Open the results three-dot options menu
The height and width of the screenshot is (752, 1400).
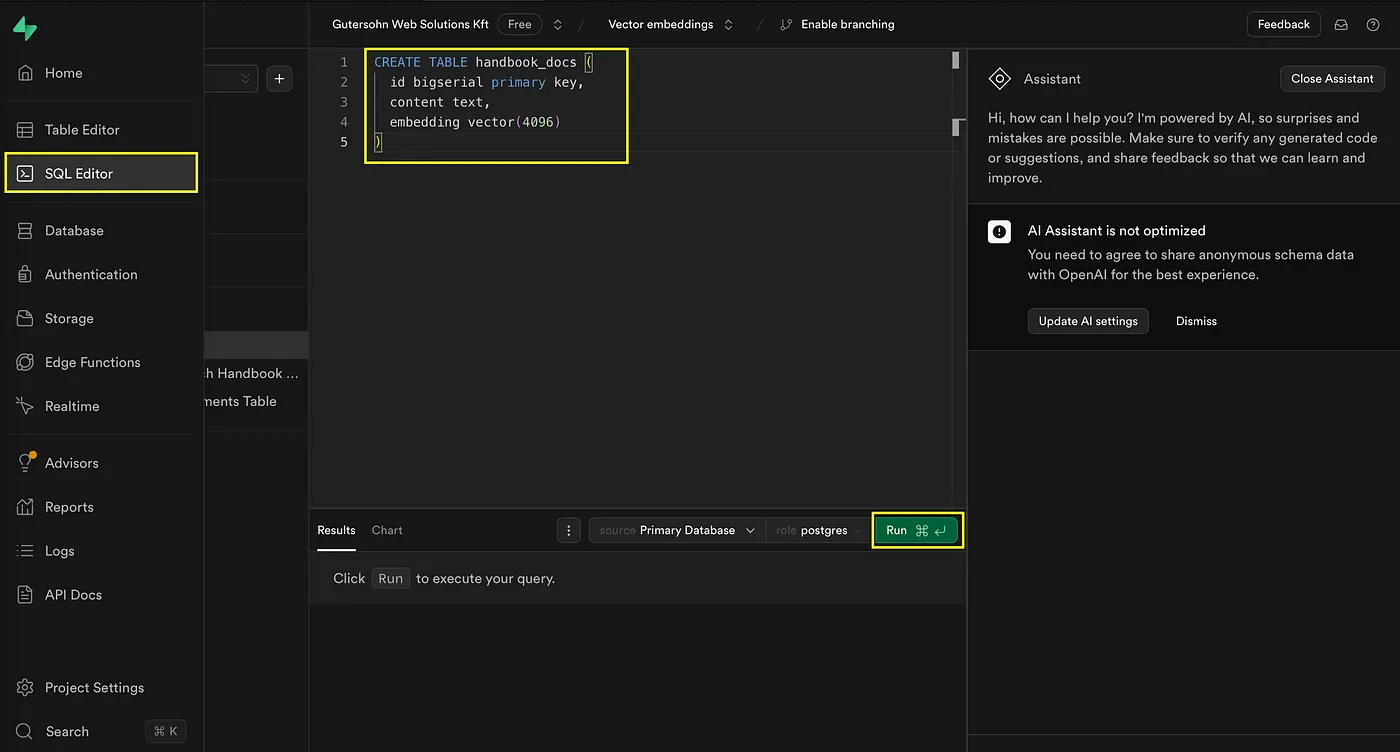(x=568, y=531)
